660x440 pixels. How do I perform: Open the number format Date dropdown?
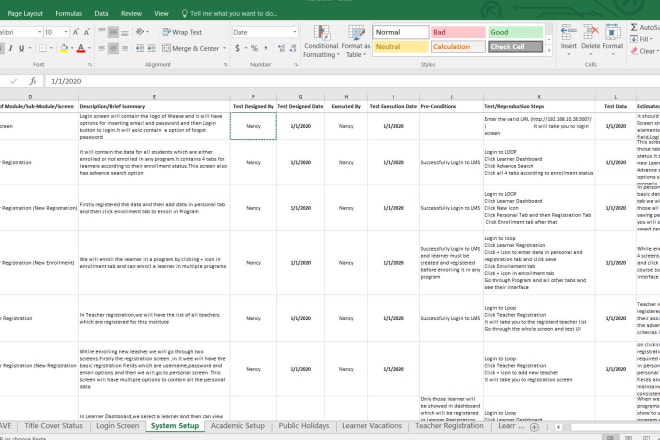coord(295,32)
